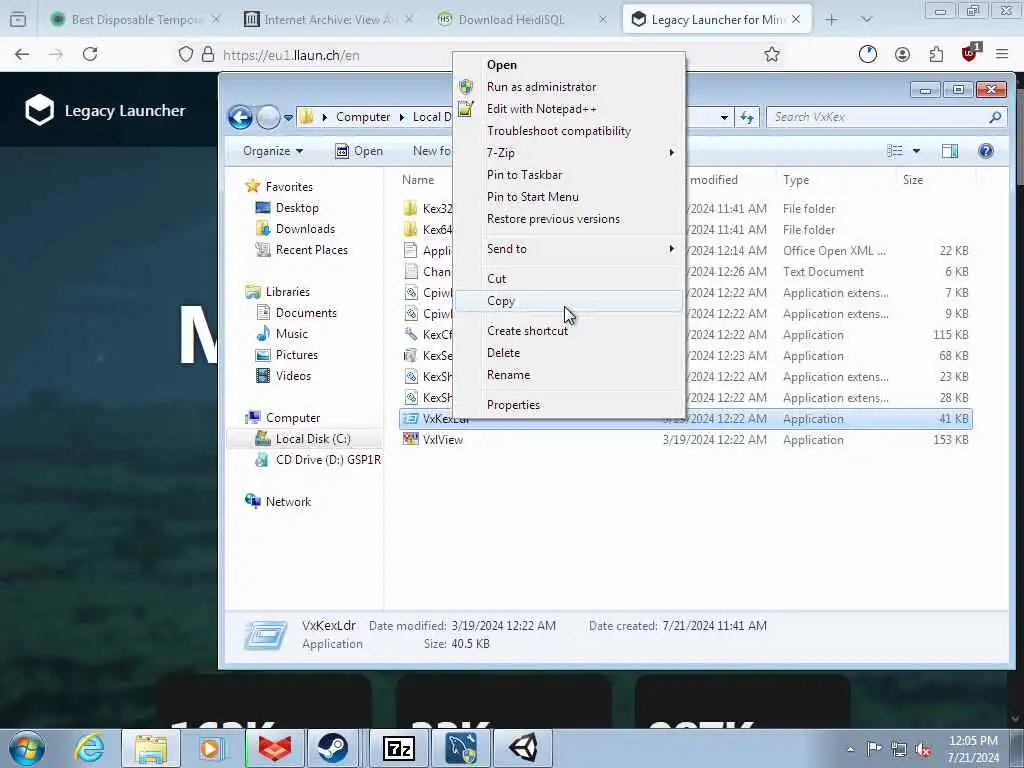The height and width of the screenshot is (768, 1024).
Task: Click the change view icon
Action: (895, 152)
